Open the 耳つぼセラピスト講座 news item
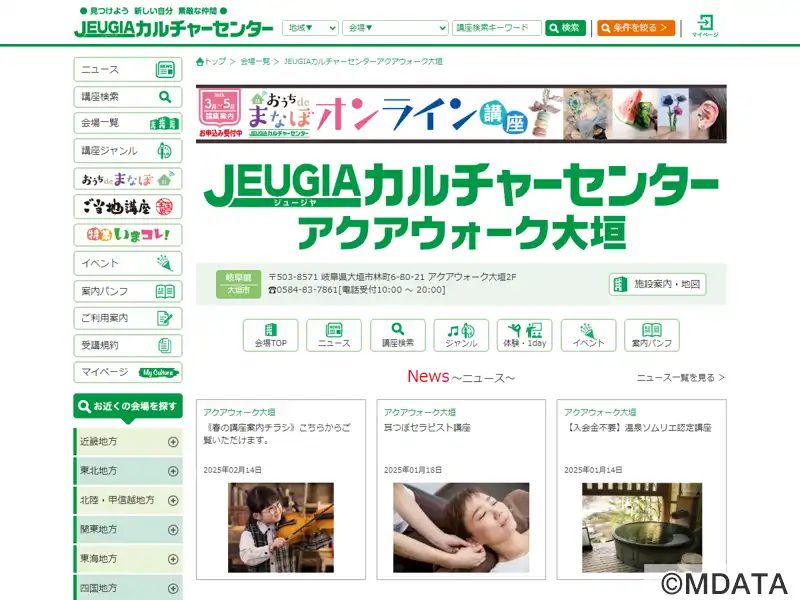Image resolution: width=800 pixels, height=600 pixels. pyautogui.click(x=427, y=428)
